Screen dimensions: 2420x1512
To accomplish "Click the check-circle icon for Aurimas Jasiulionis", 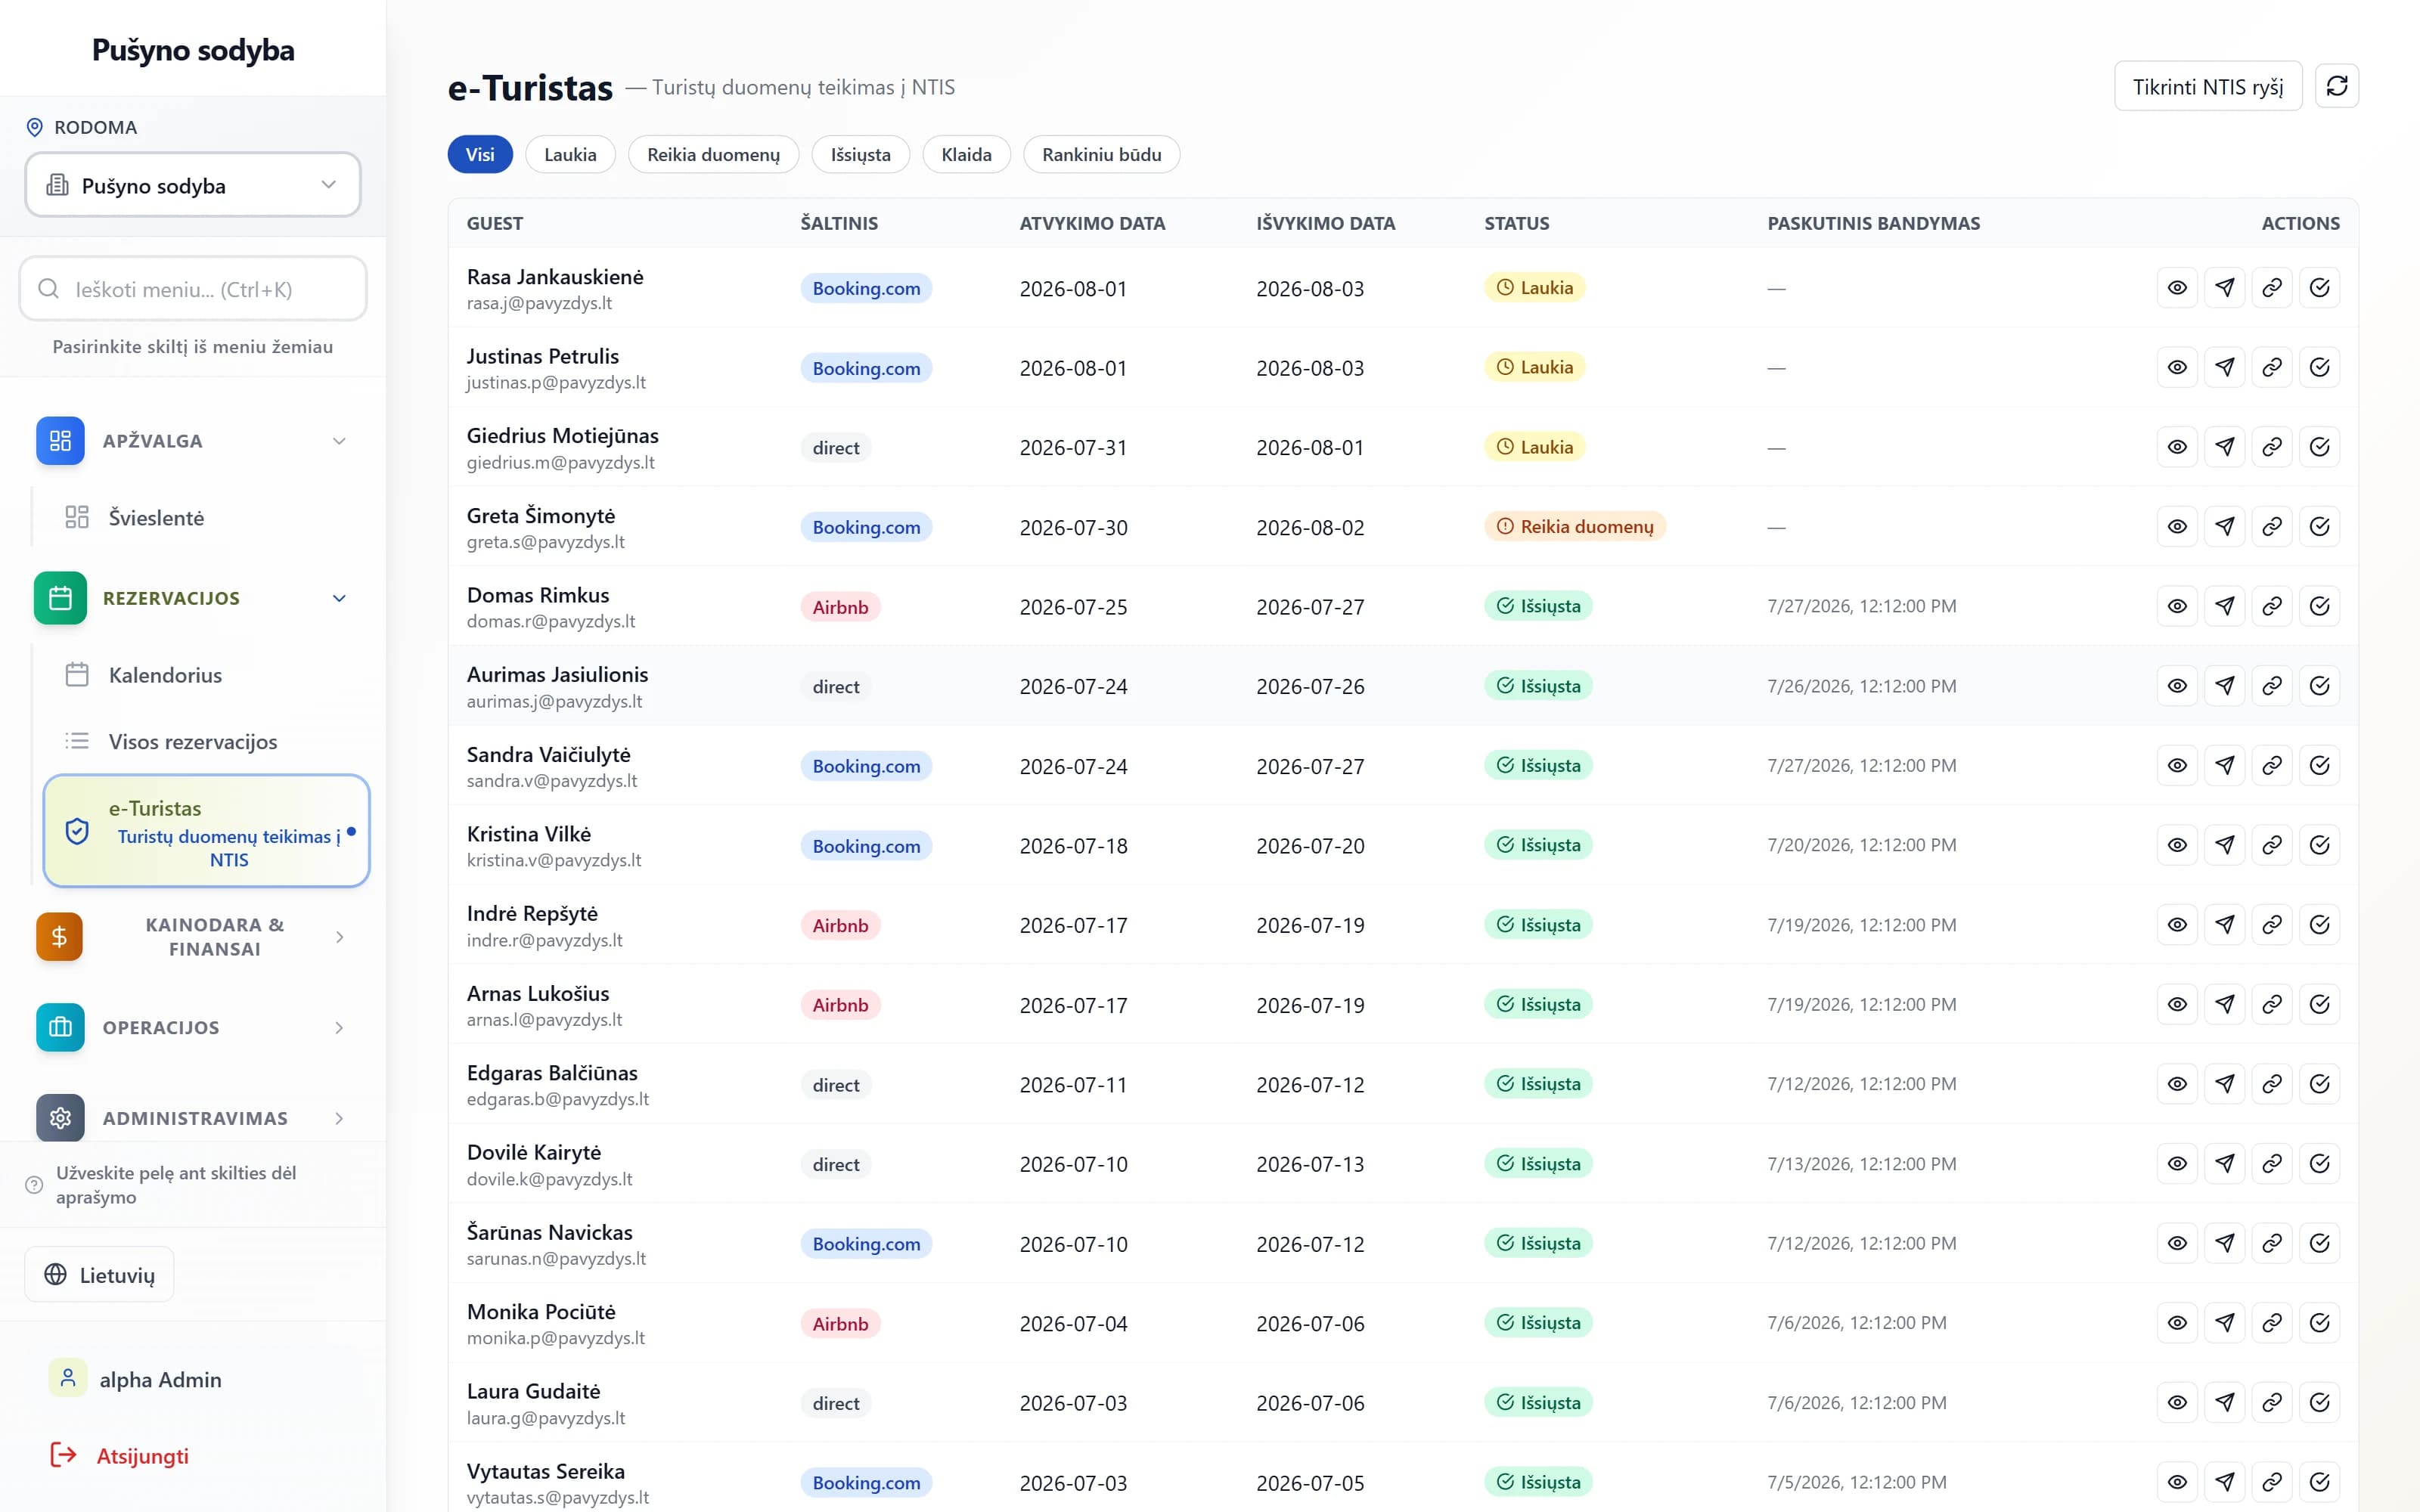I will click(2319, 686).
